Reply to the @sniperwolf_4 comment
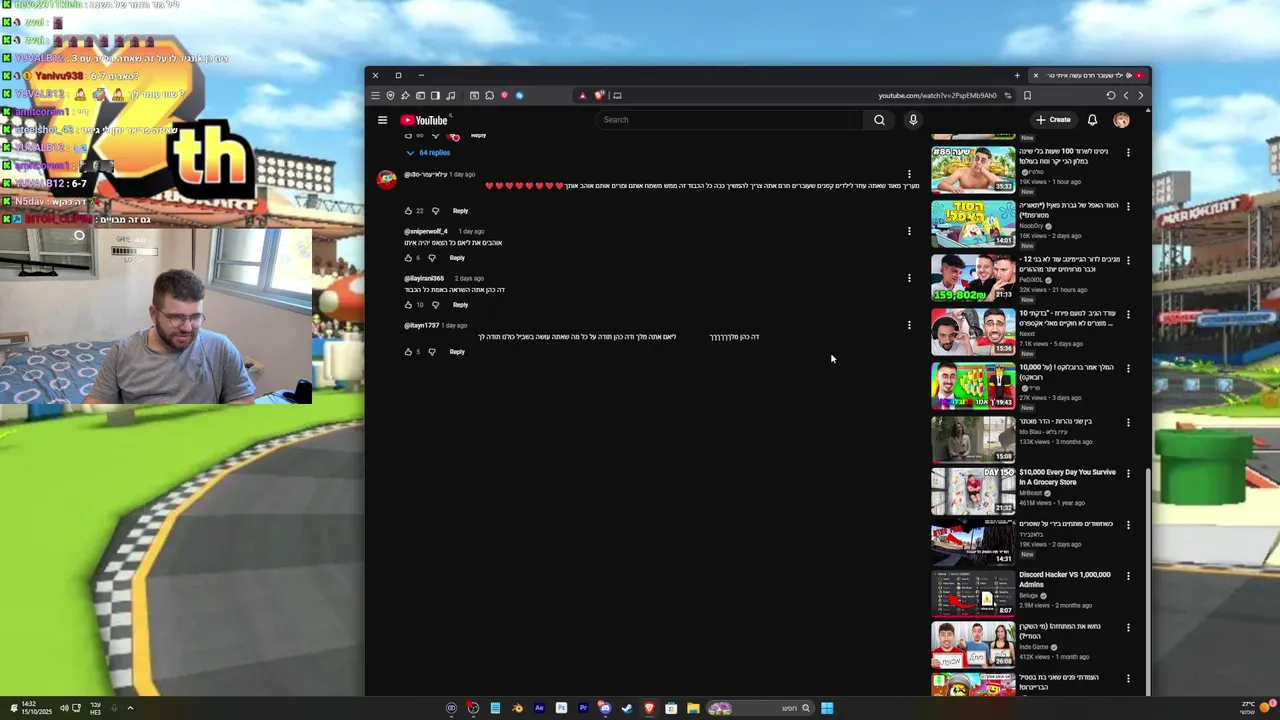 457,258
